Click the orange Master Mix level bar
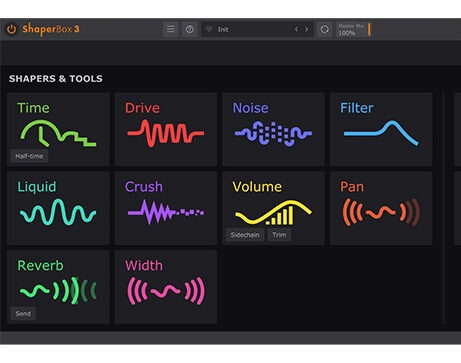 [x=369, y=29]
